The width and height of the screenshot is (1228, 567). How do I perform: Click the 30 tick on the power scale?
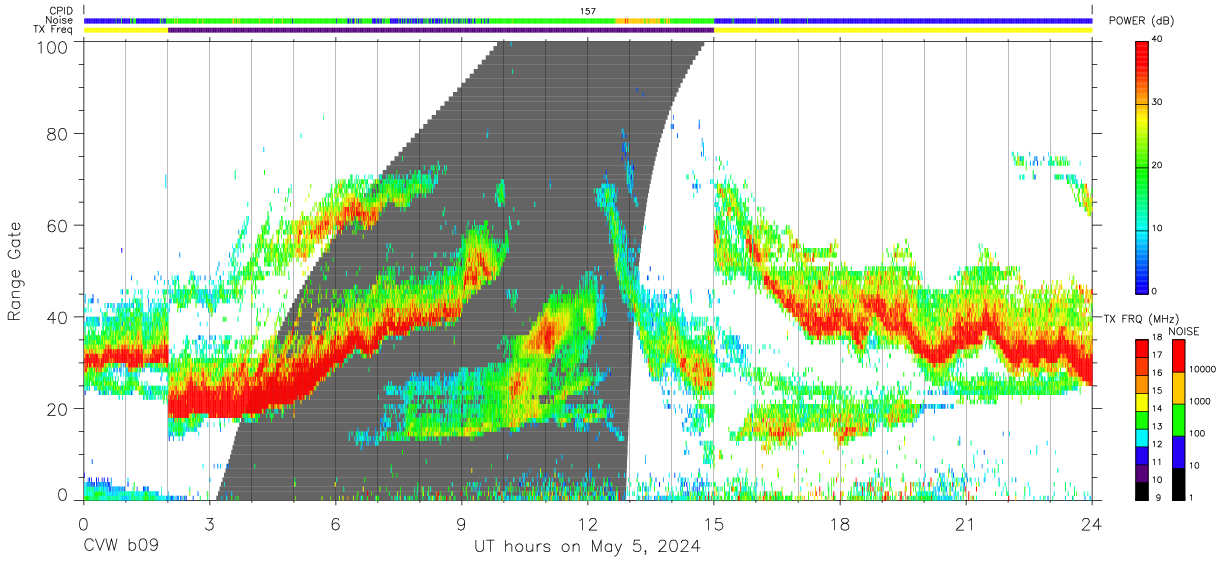coord(1158,102)
